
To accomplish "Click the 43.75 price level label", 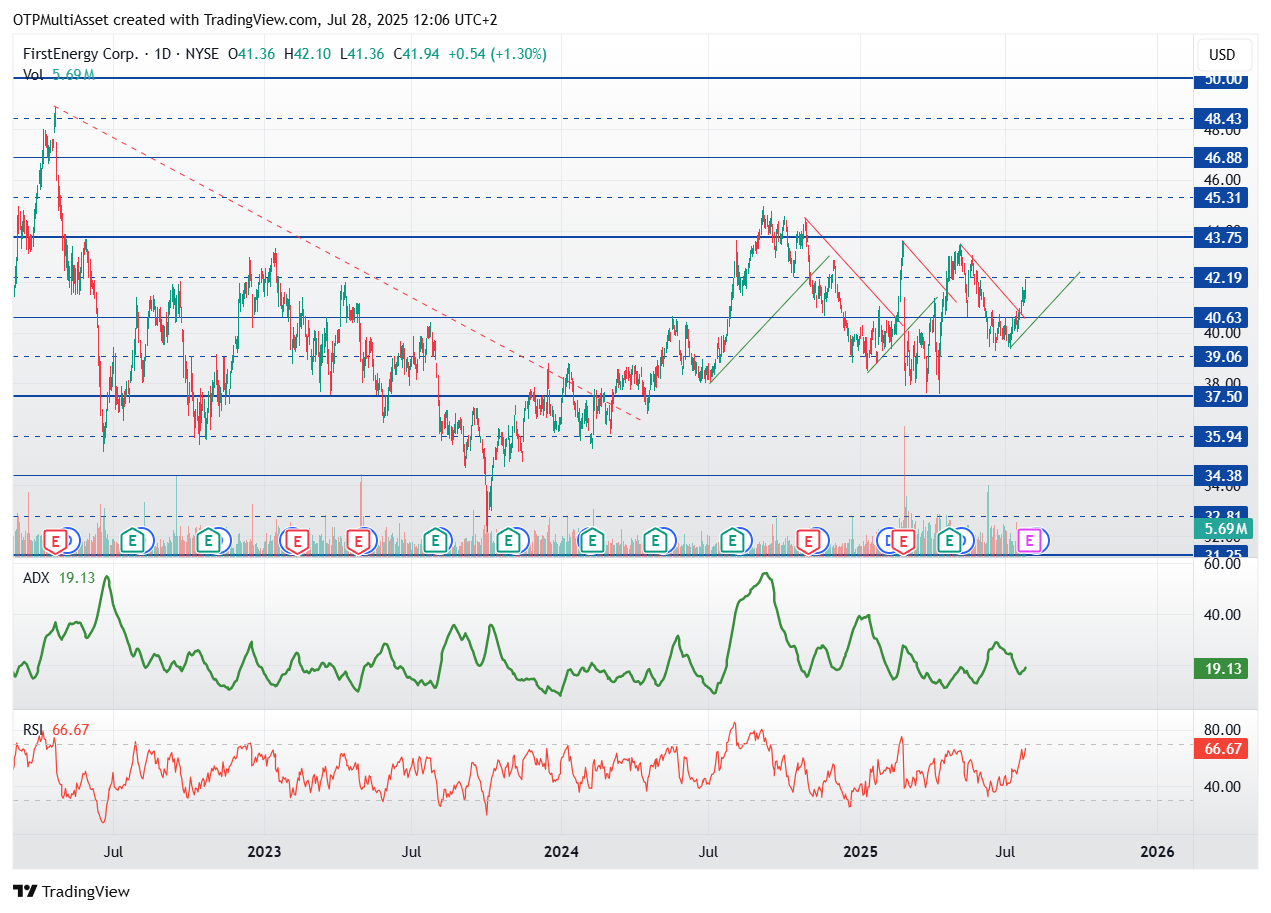I will [x=1221, y=237].
